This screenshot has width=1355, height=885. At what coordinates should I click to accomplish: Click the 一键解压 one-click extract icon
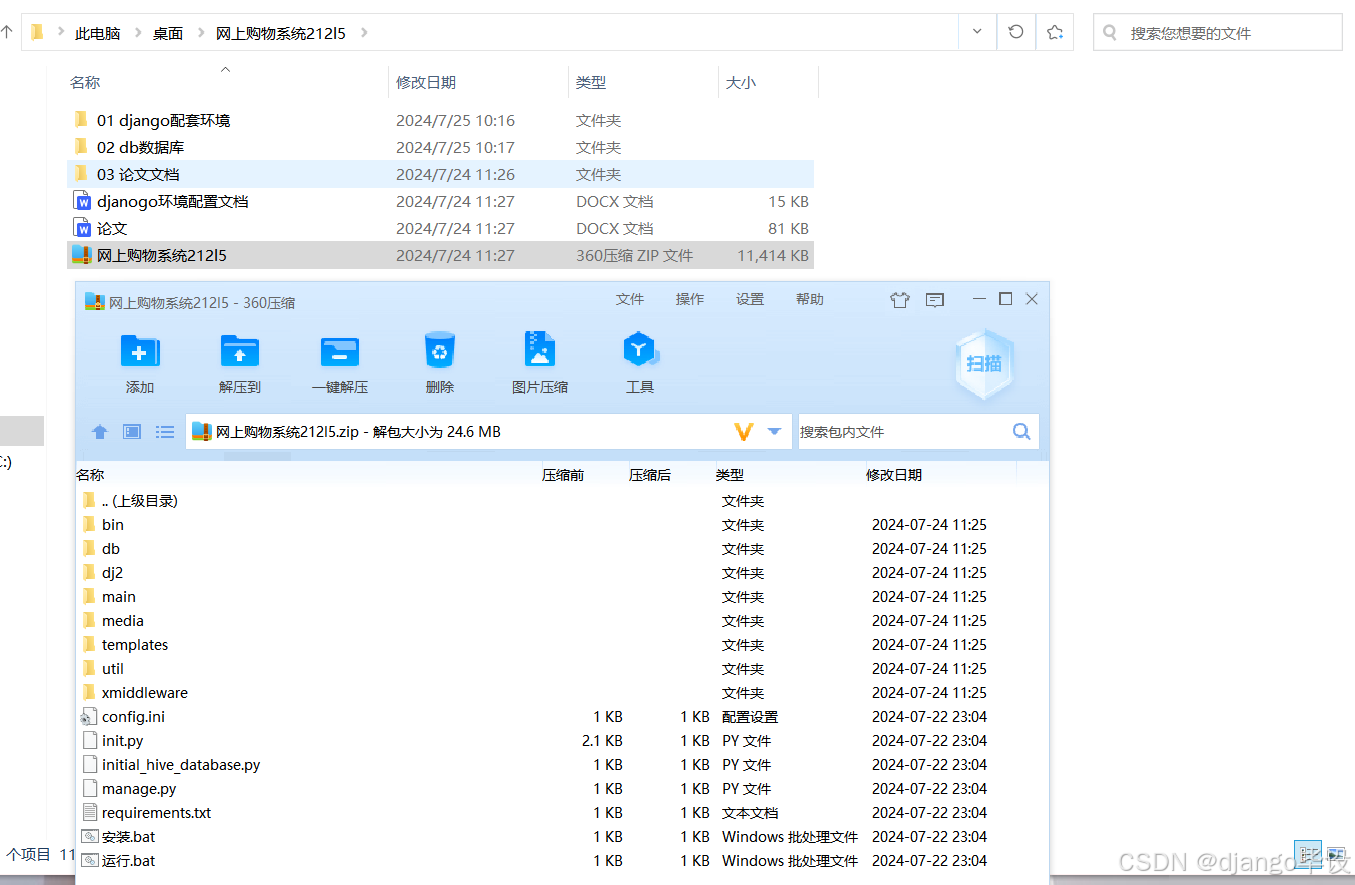[x=340, y=351]
